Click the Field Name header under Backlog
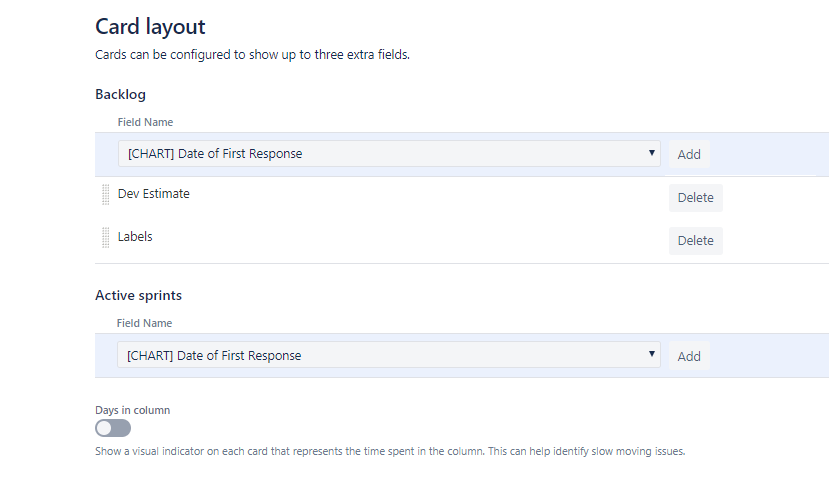Screen dimensions: 829x503 coord(145,122)
